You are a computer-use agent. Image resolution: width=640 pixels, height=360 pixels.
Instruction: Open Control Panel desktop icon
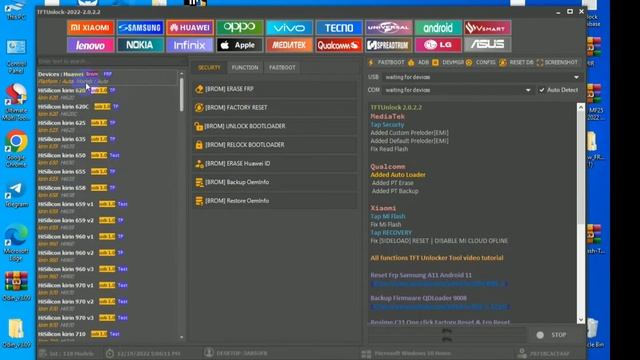click(16, 57)
